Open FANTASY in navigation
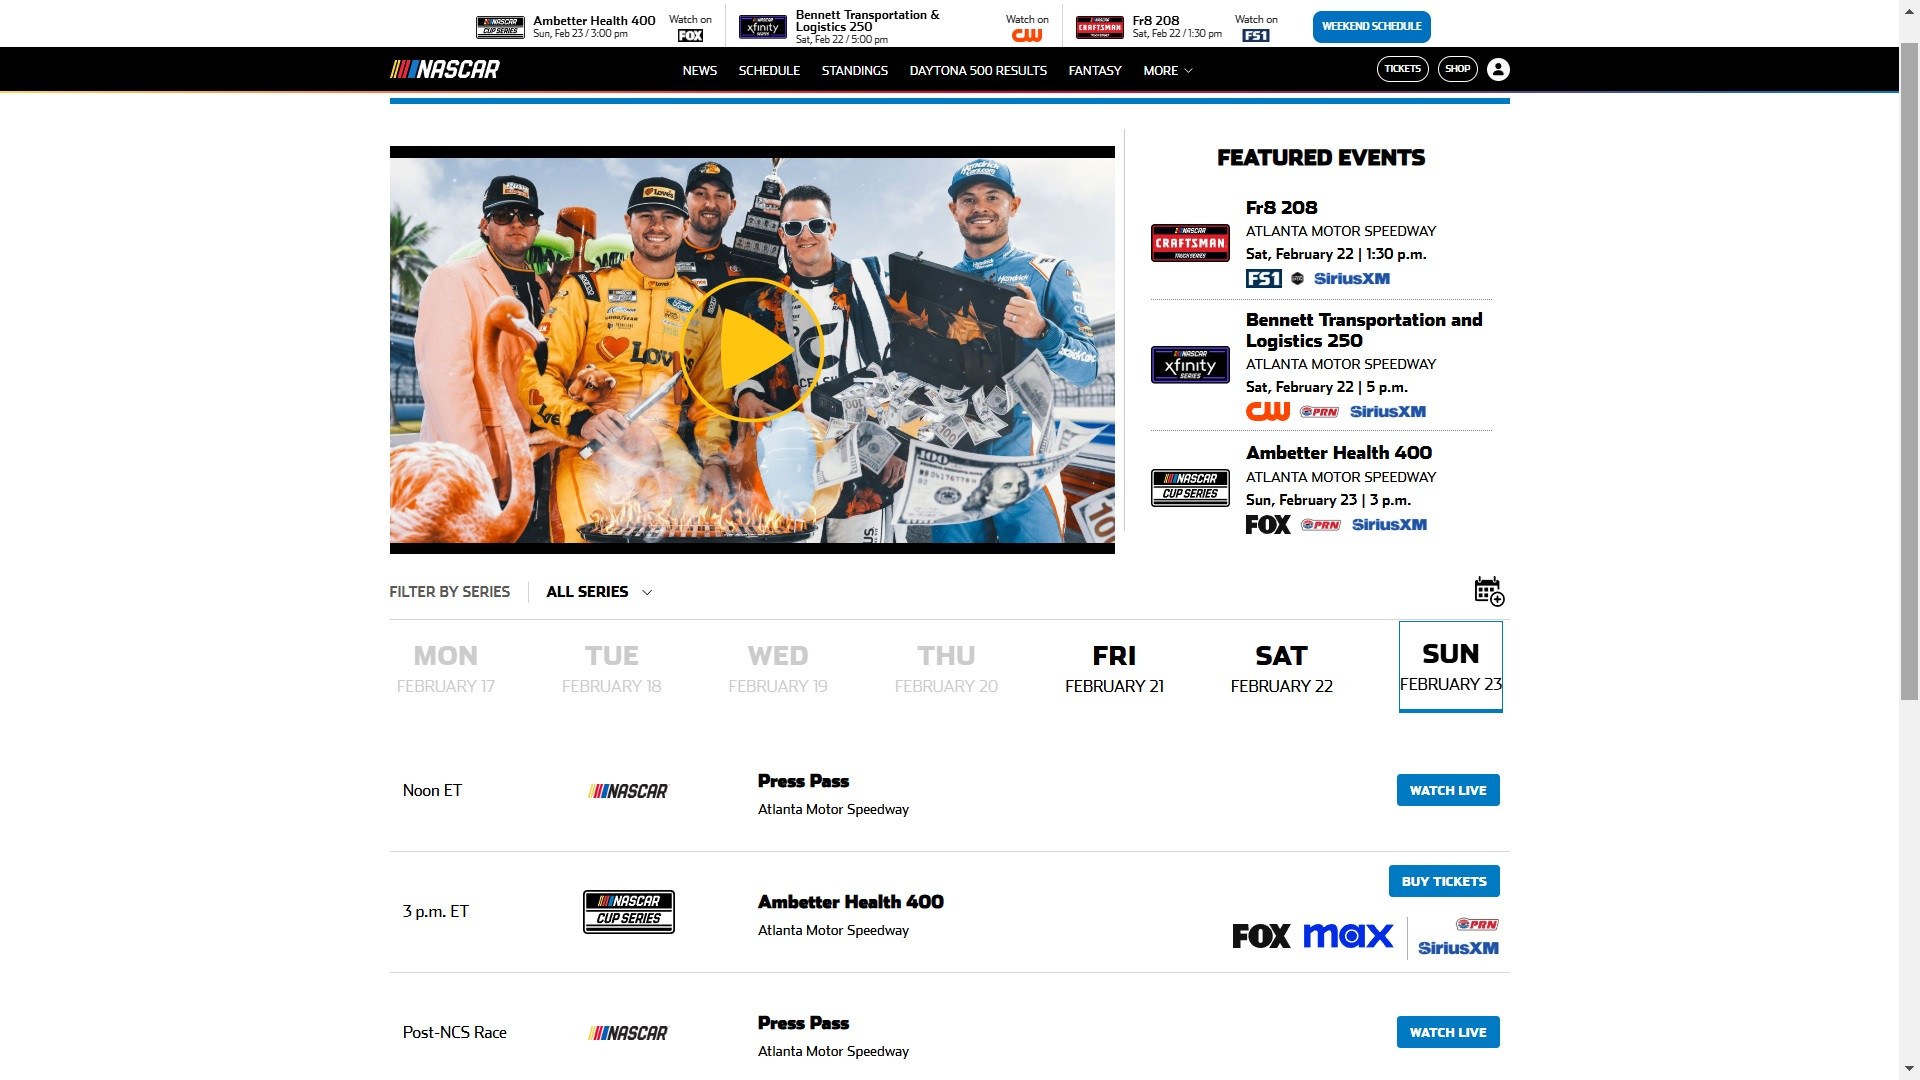The width and height of the screenshot is (1920, 1080). click(1095, 70)
